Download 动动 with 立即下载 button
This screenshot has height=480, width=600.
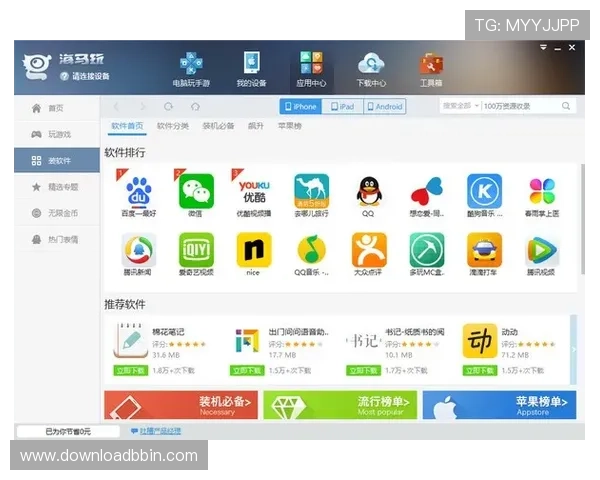pyautogui.click(x=480, y=371)
